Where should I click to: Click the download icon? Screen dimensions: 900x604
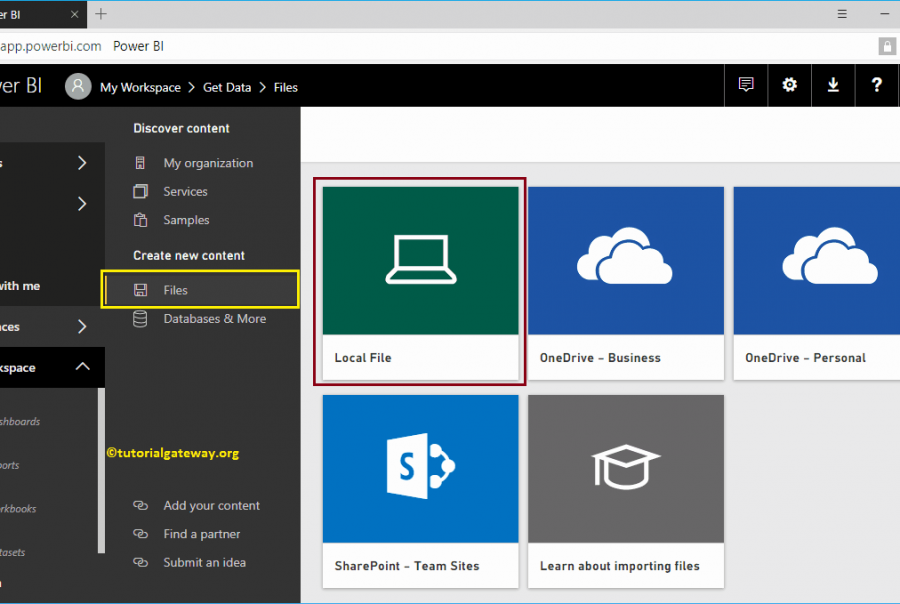833,85
